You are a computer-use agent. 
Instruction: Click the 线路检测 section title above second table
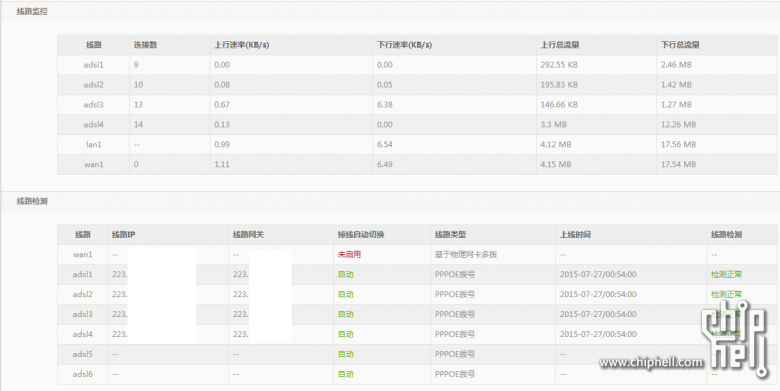pyautogui.click(x=32, y=201)
